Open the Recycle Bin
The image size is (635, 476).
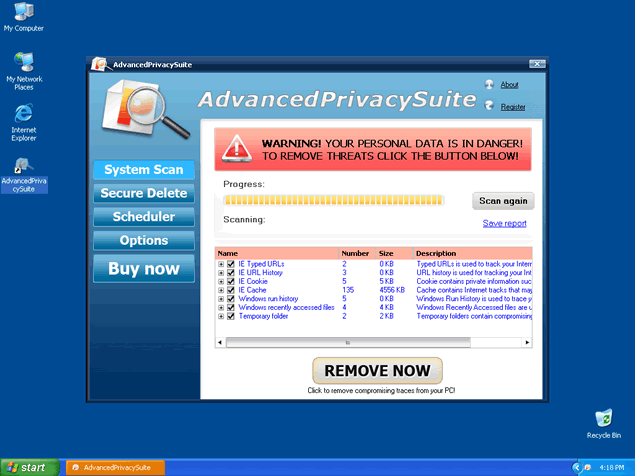point(603,418)
